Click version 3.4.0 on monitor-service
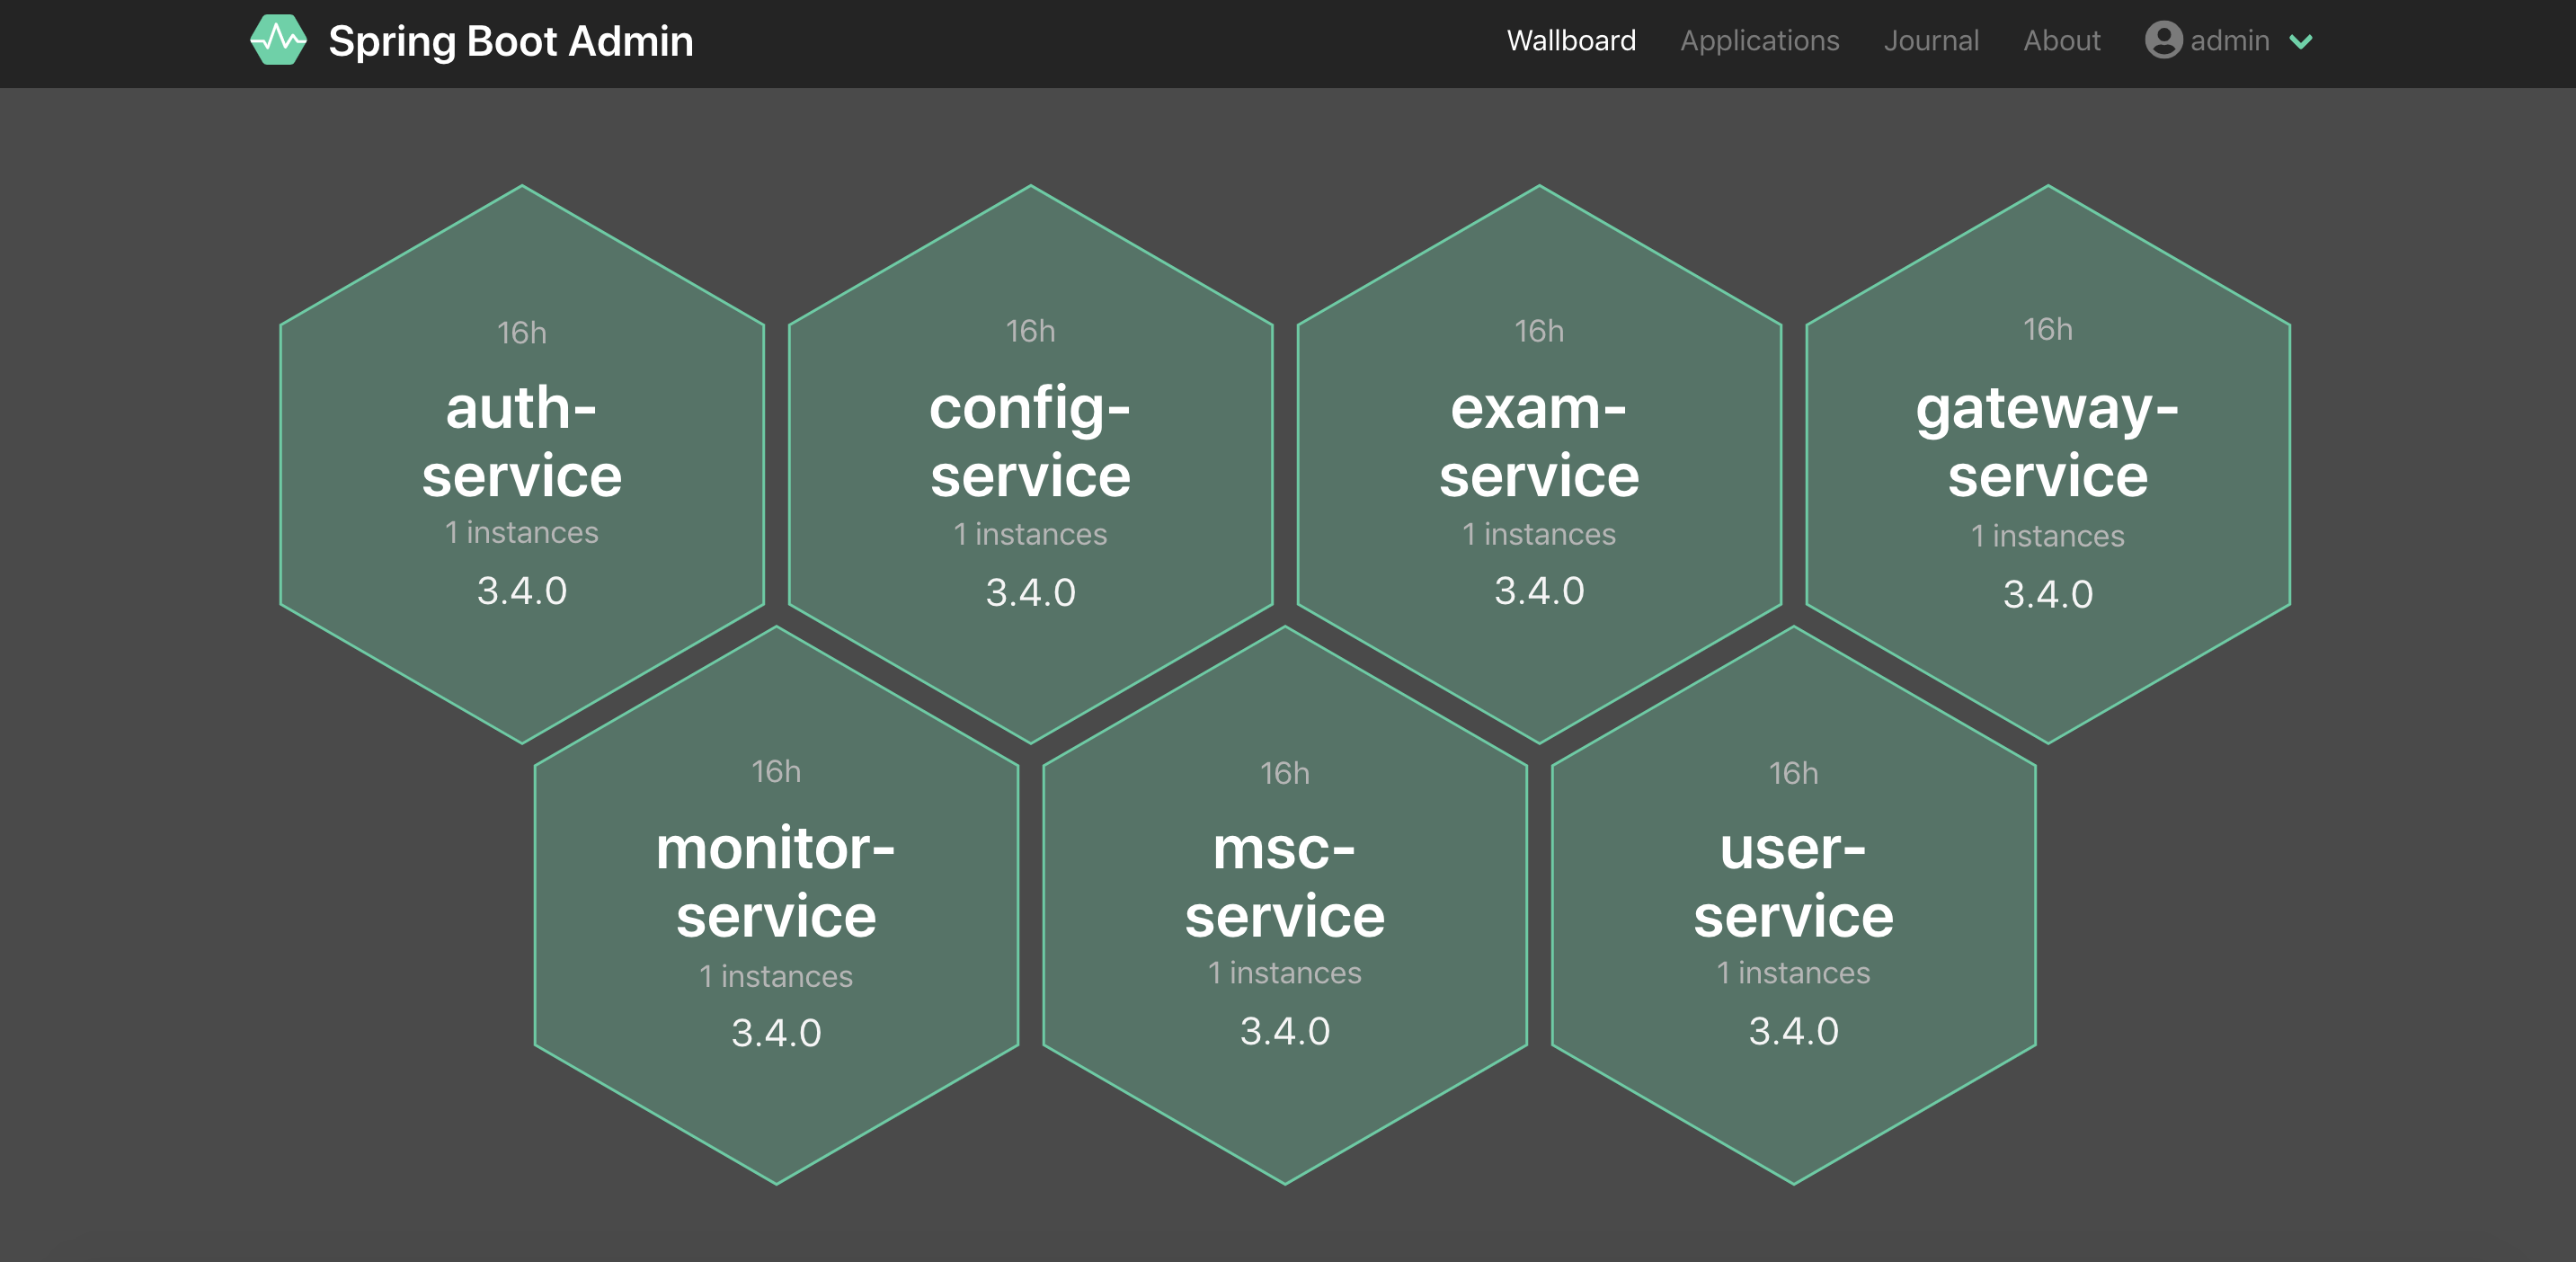2576x1262 pixels. [x=776, y=1033]
